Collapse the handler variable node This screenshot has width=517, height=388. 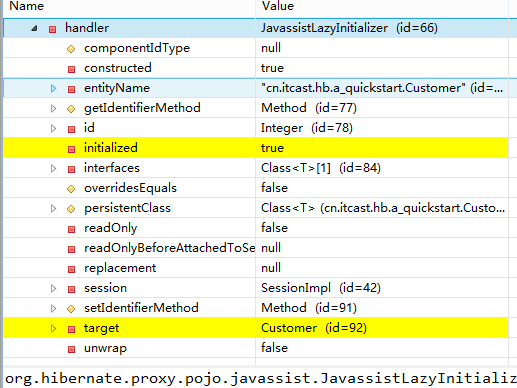pos(34,29)
